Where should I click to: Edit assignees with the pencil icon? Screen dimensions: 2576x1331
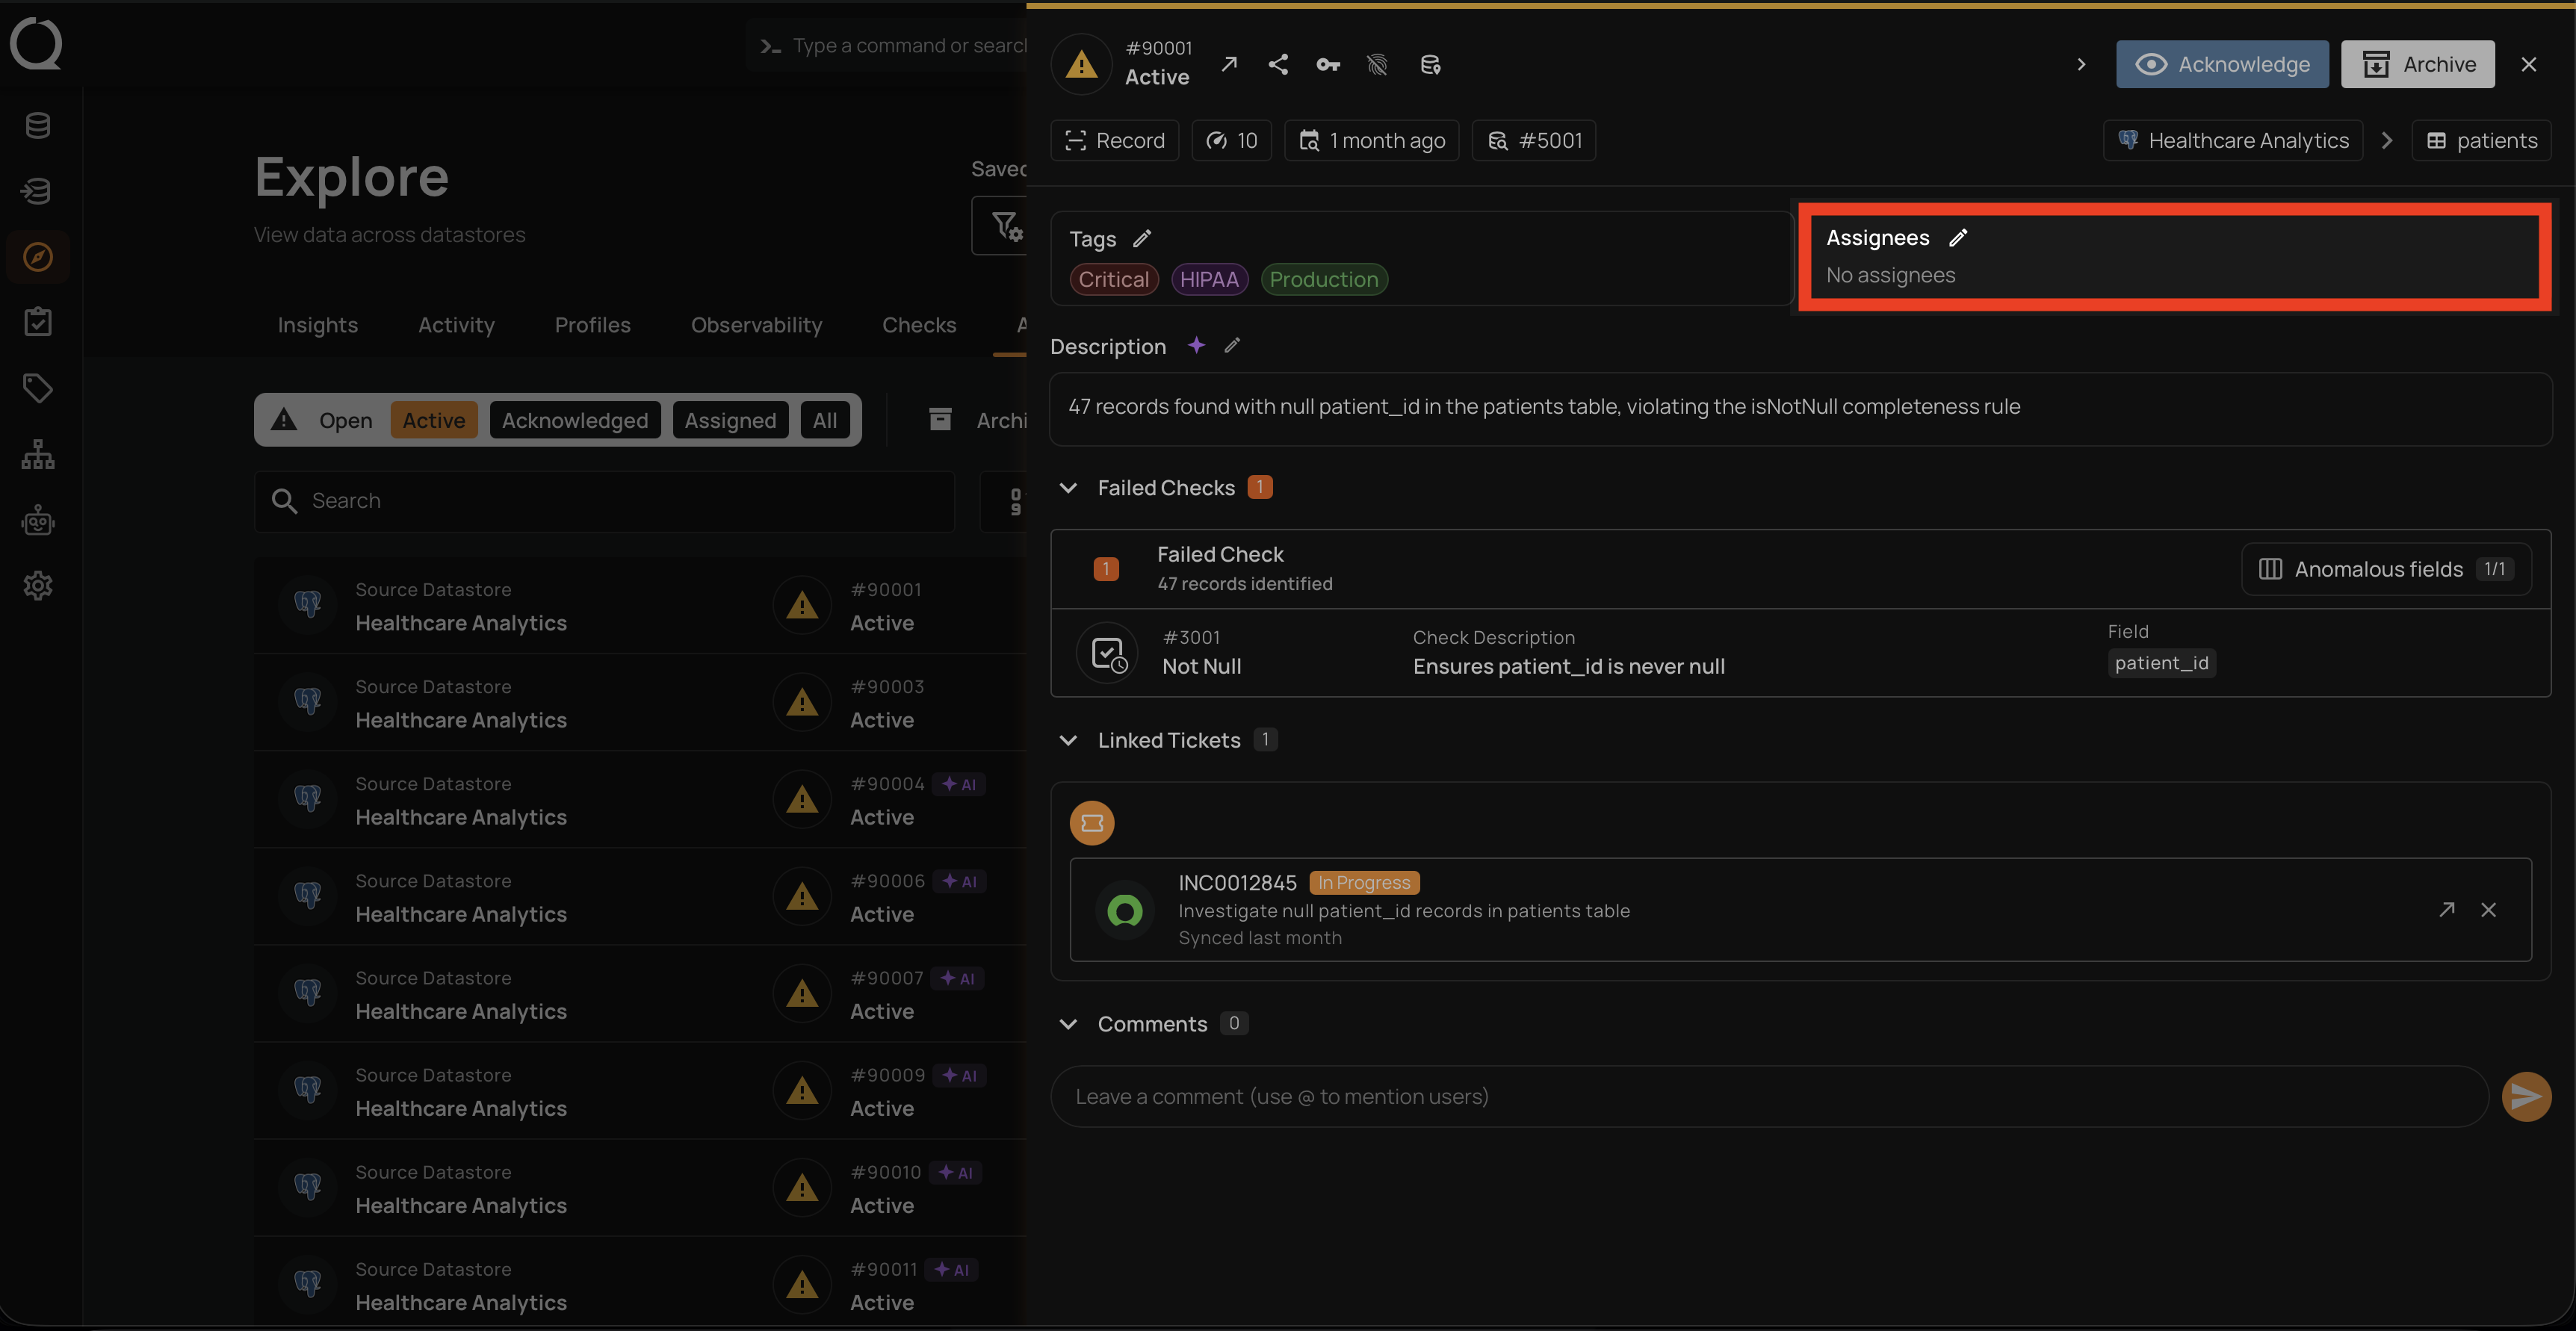point(1958,237)
